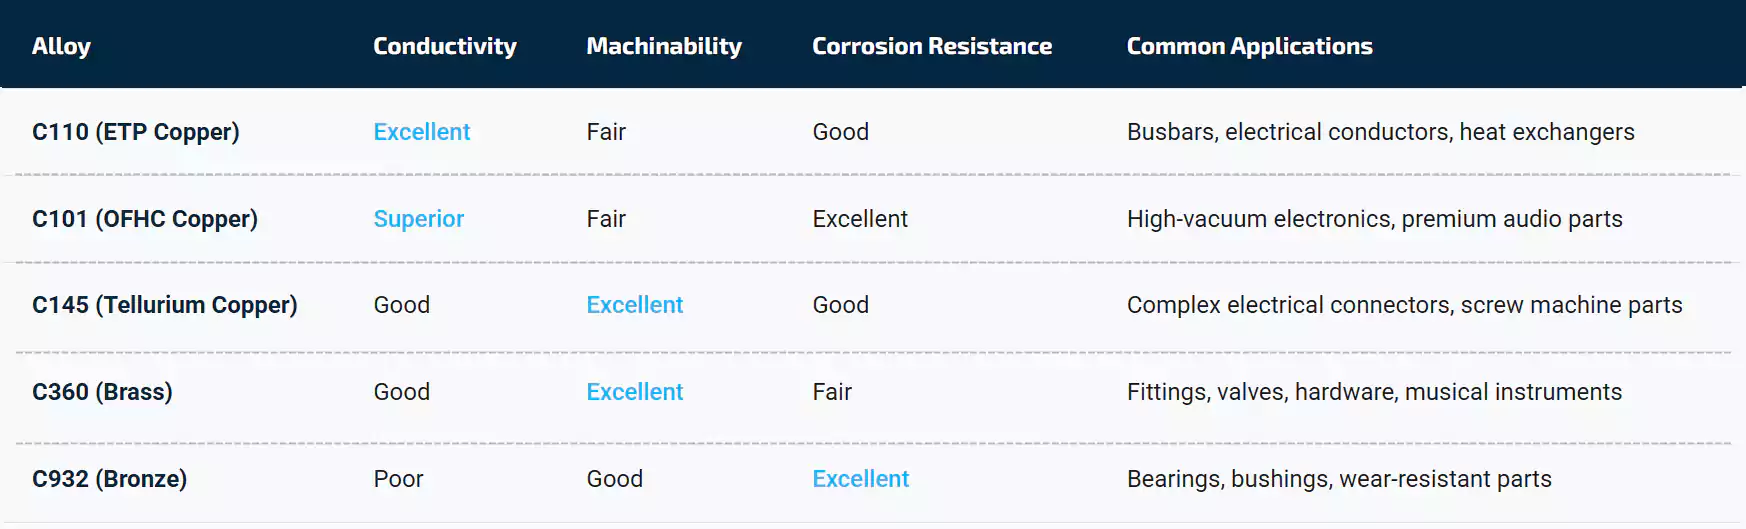Select the Machinability column header
This screenshot has height=529, width=1746.
(664, 46)
